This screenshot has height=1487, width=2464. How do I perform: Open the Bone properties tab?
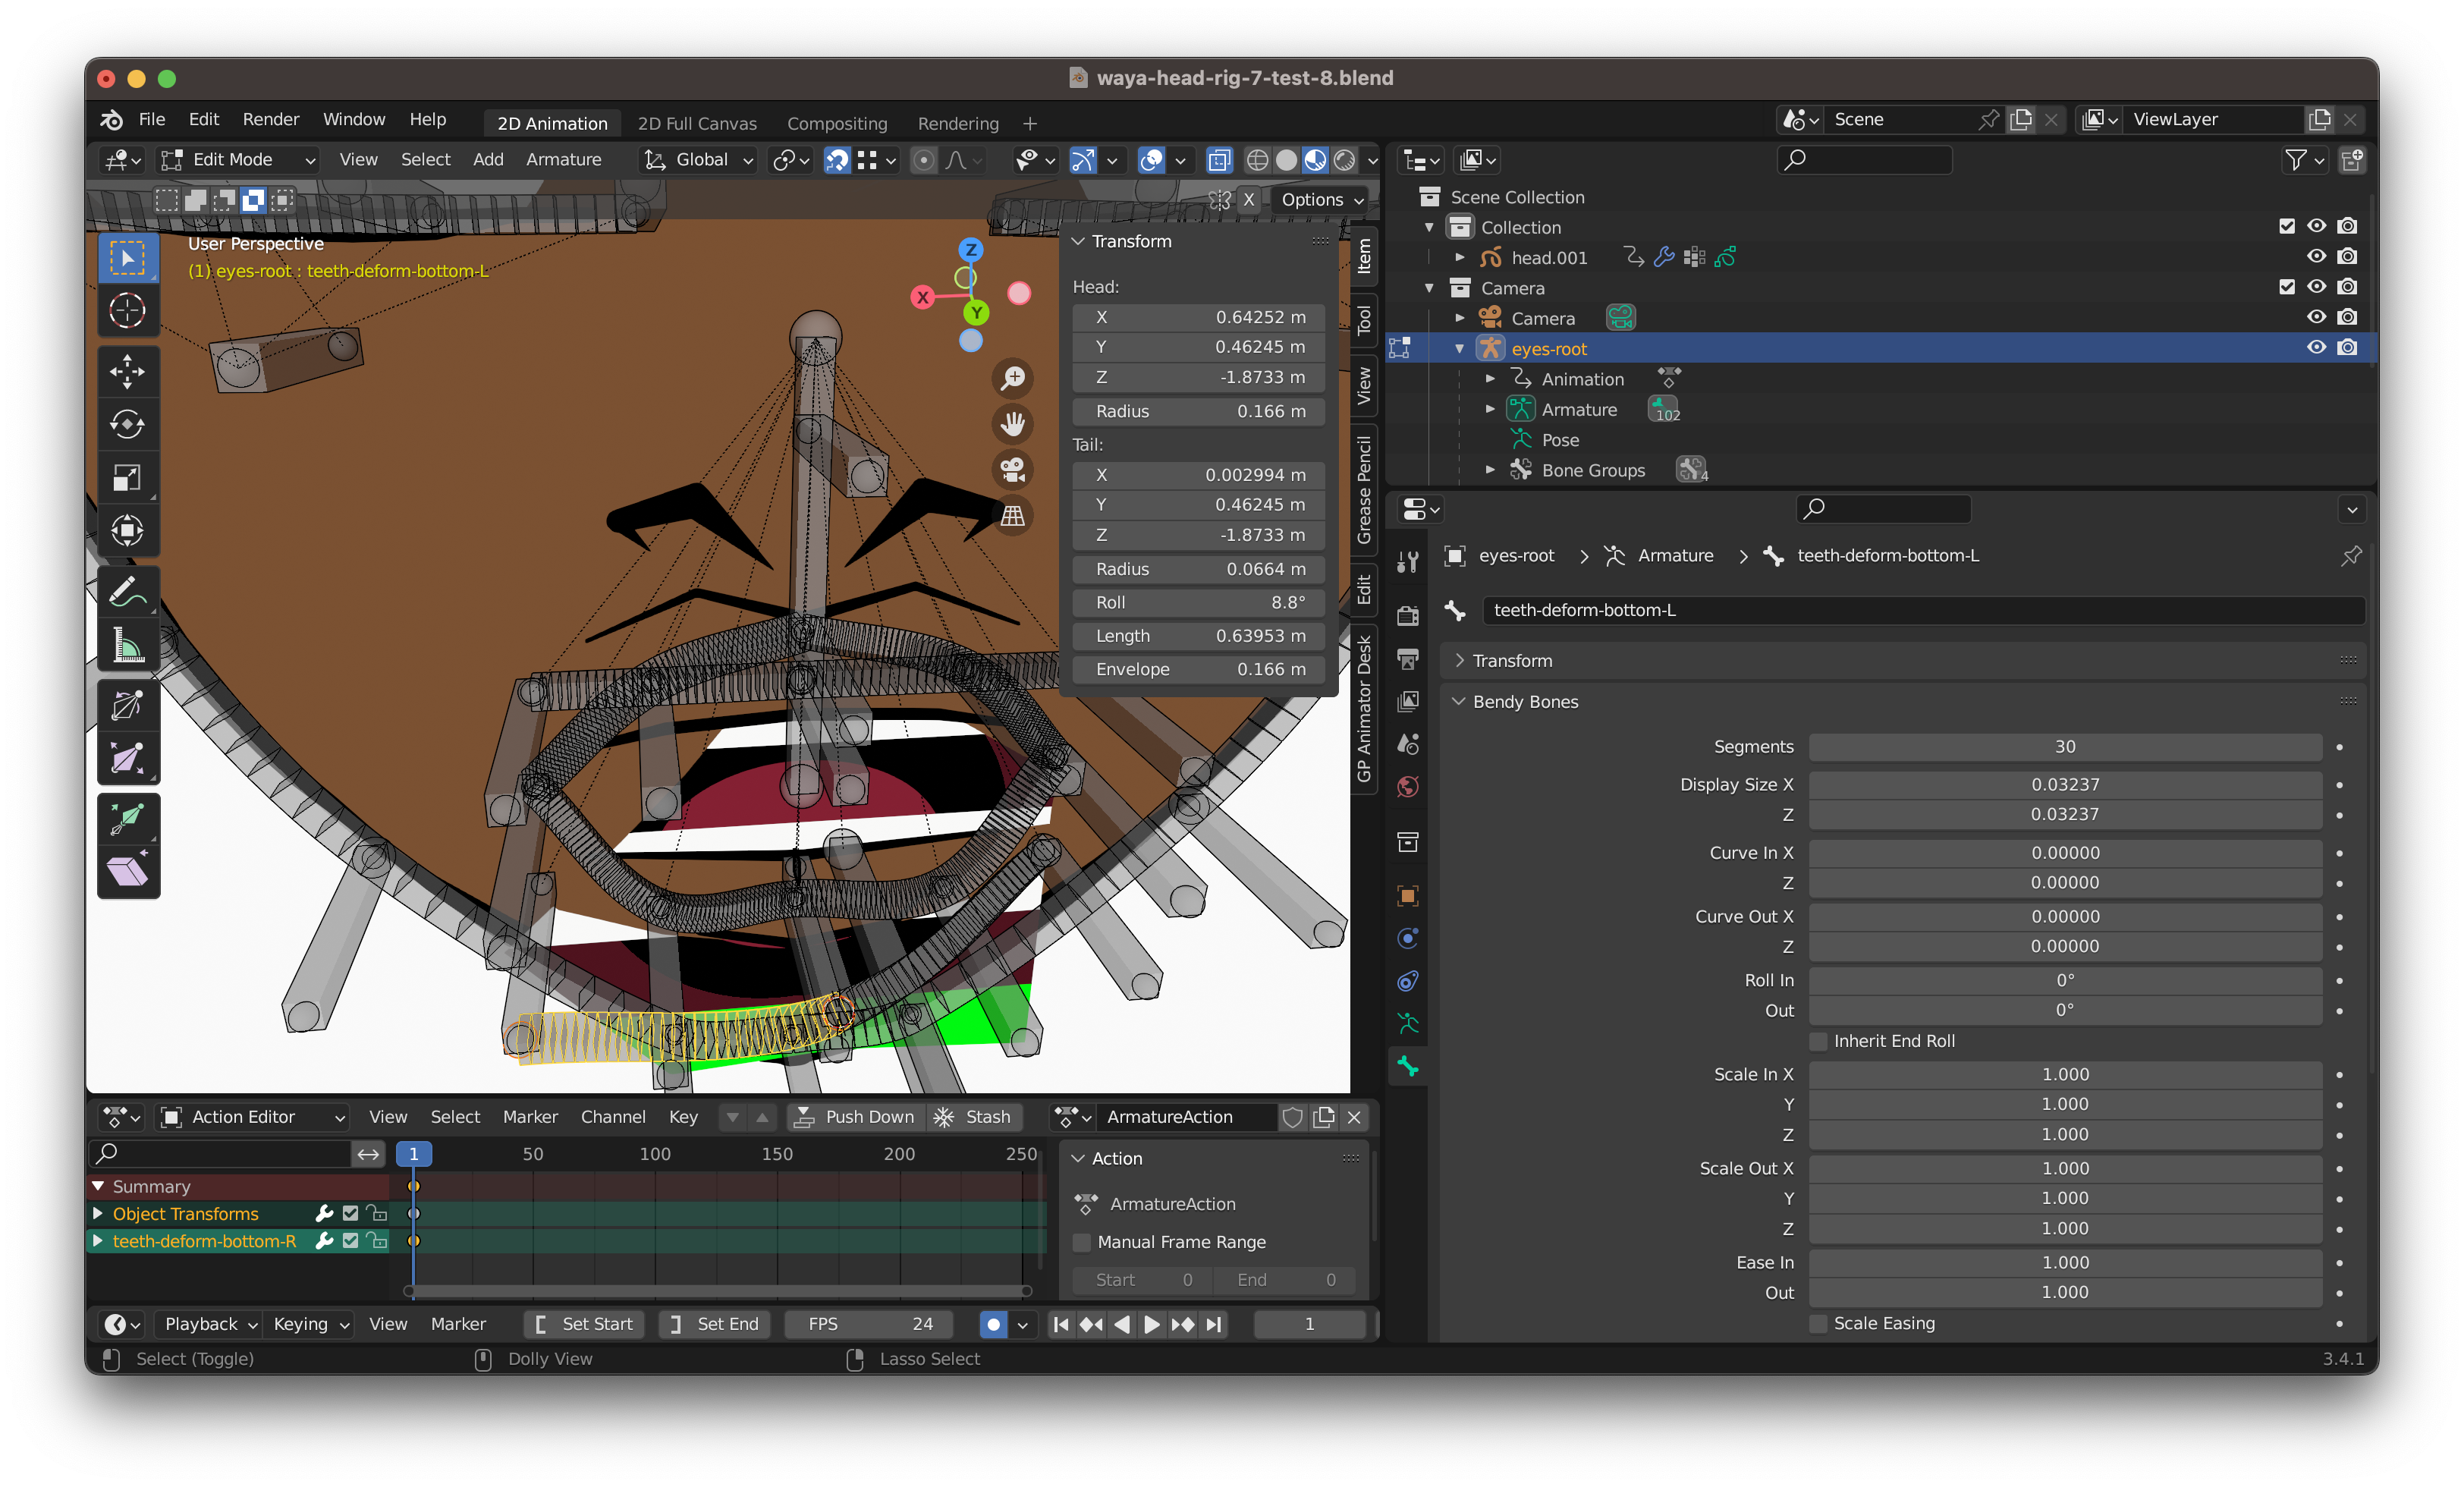coord(1408,1066)
